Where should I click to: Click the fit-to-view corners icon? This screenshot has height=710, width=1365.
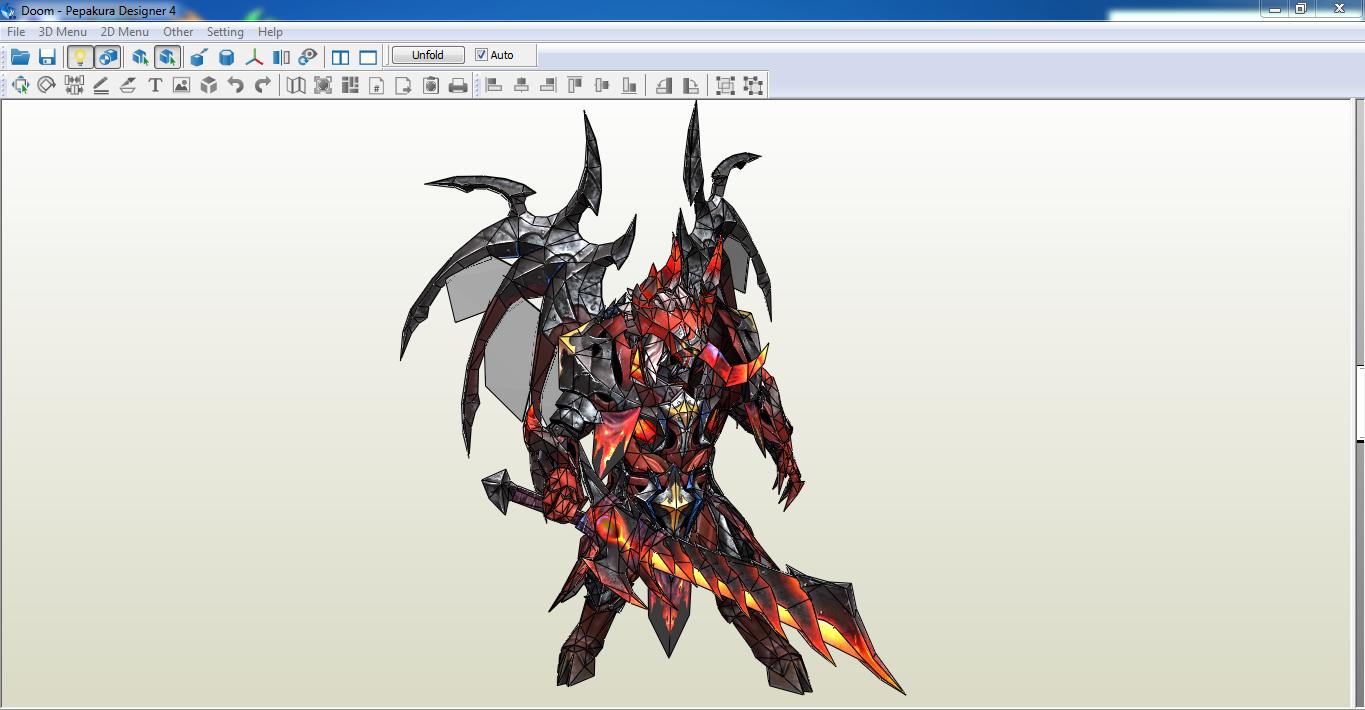coord(323,86)
